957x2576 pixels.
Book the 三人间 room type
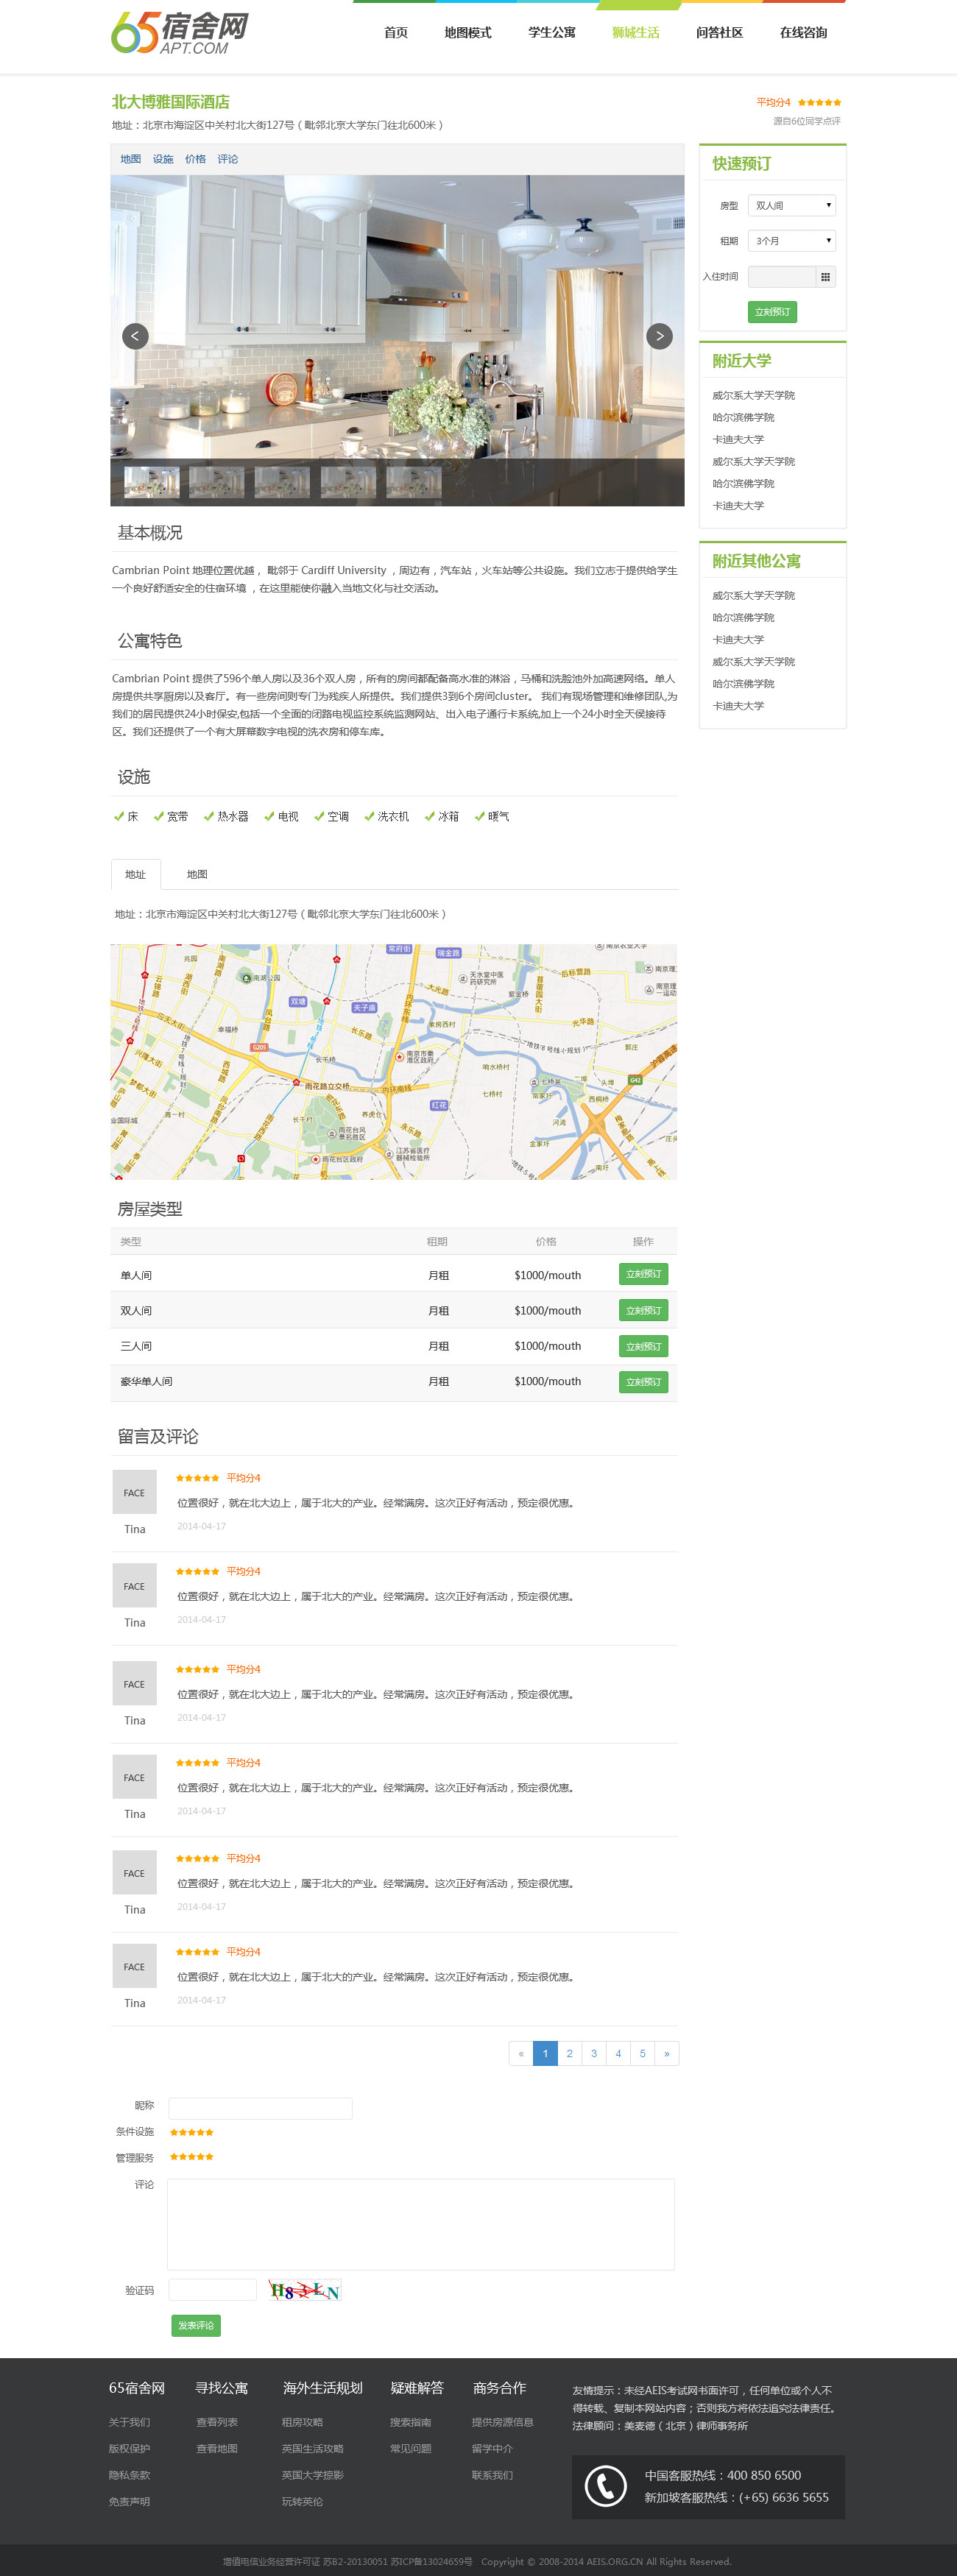click(643, 1346)
